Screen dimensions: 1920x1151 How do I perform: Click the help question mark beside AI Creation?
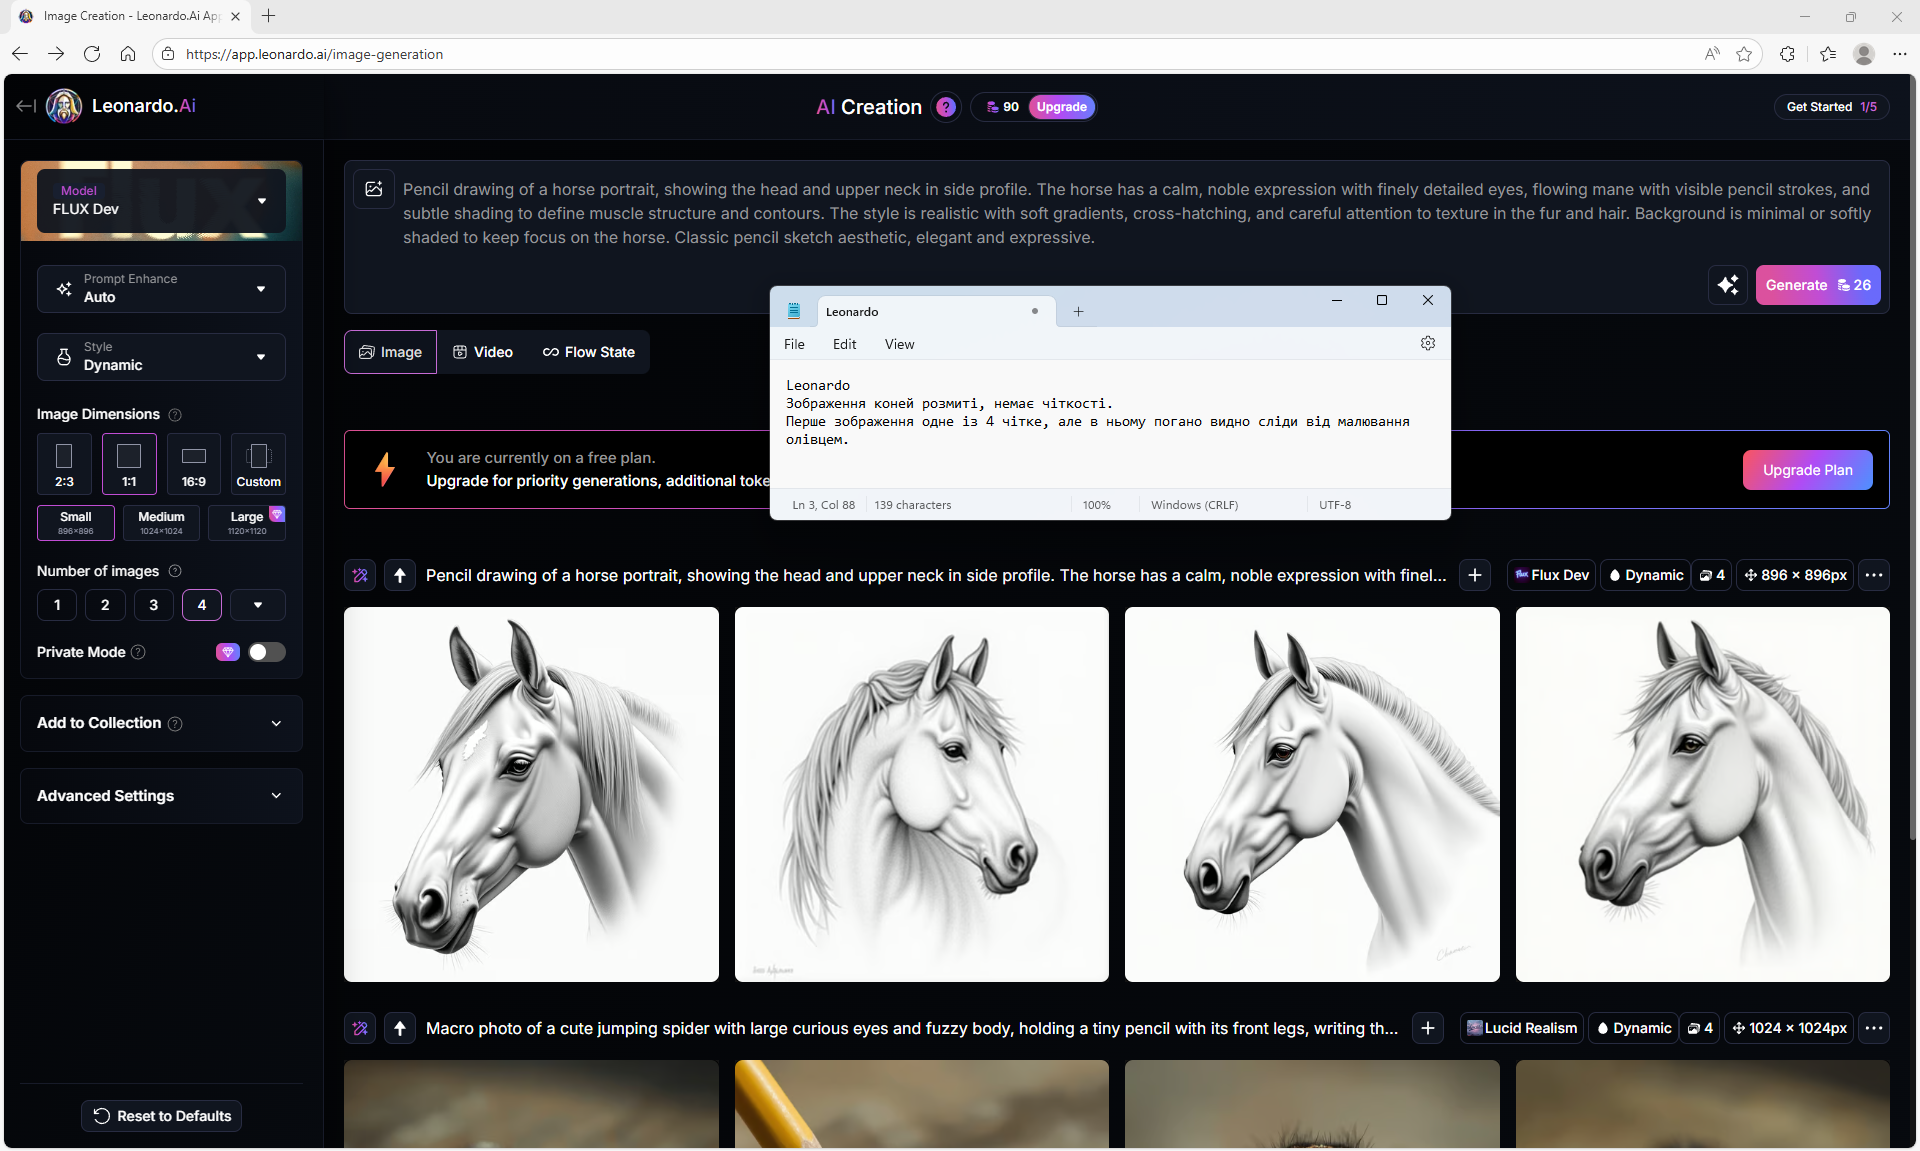pos(945,107)
